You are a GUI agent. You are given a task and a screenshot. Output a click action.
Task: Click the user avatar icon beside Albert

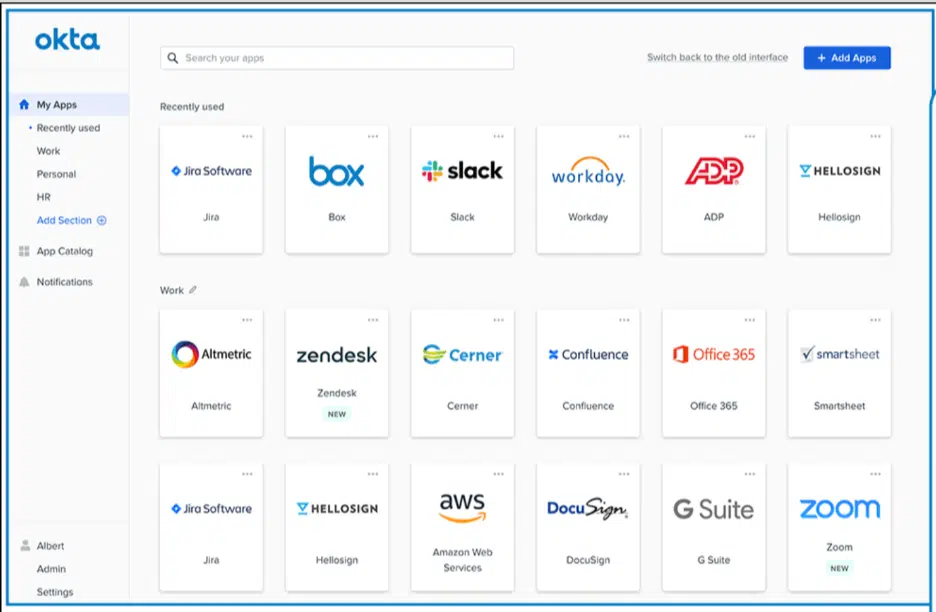[25, 546]
